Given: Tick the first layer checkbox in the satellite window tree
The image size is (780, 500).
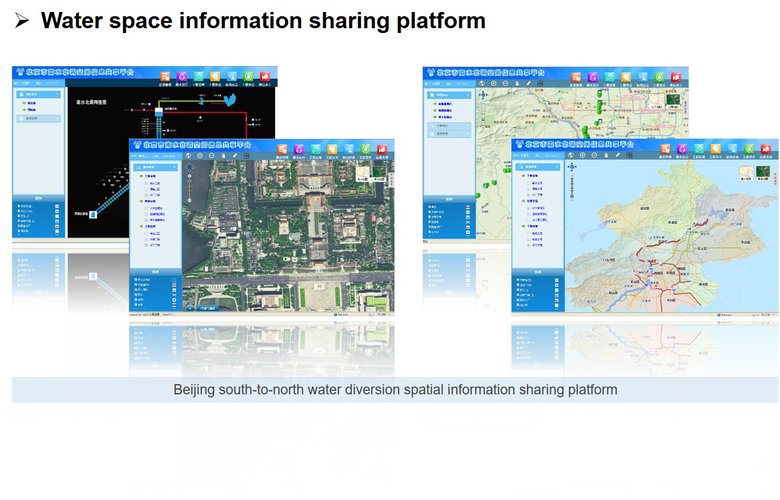Looking at the screenshot, I should [146, 183].
